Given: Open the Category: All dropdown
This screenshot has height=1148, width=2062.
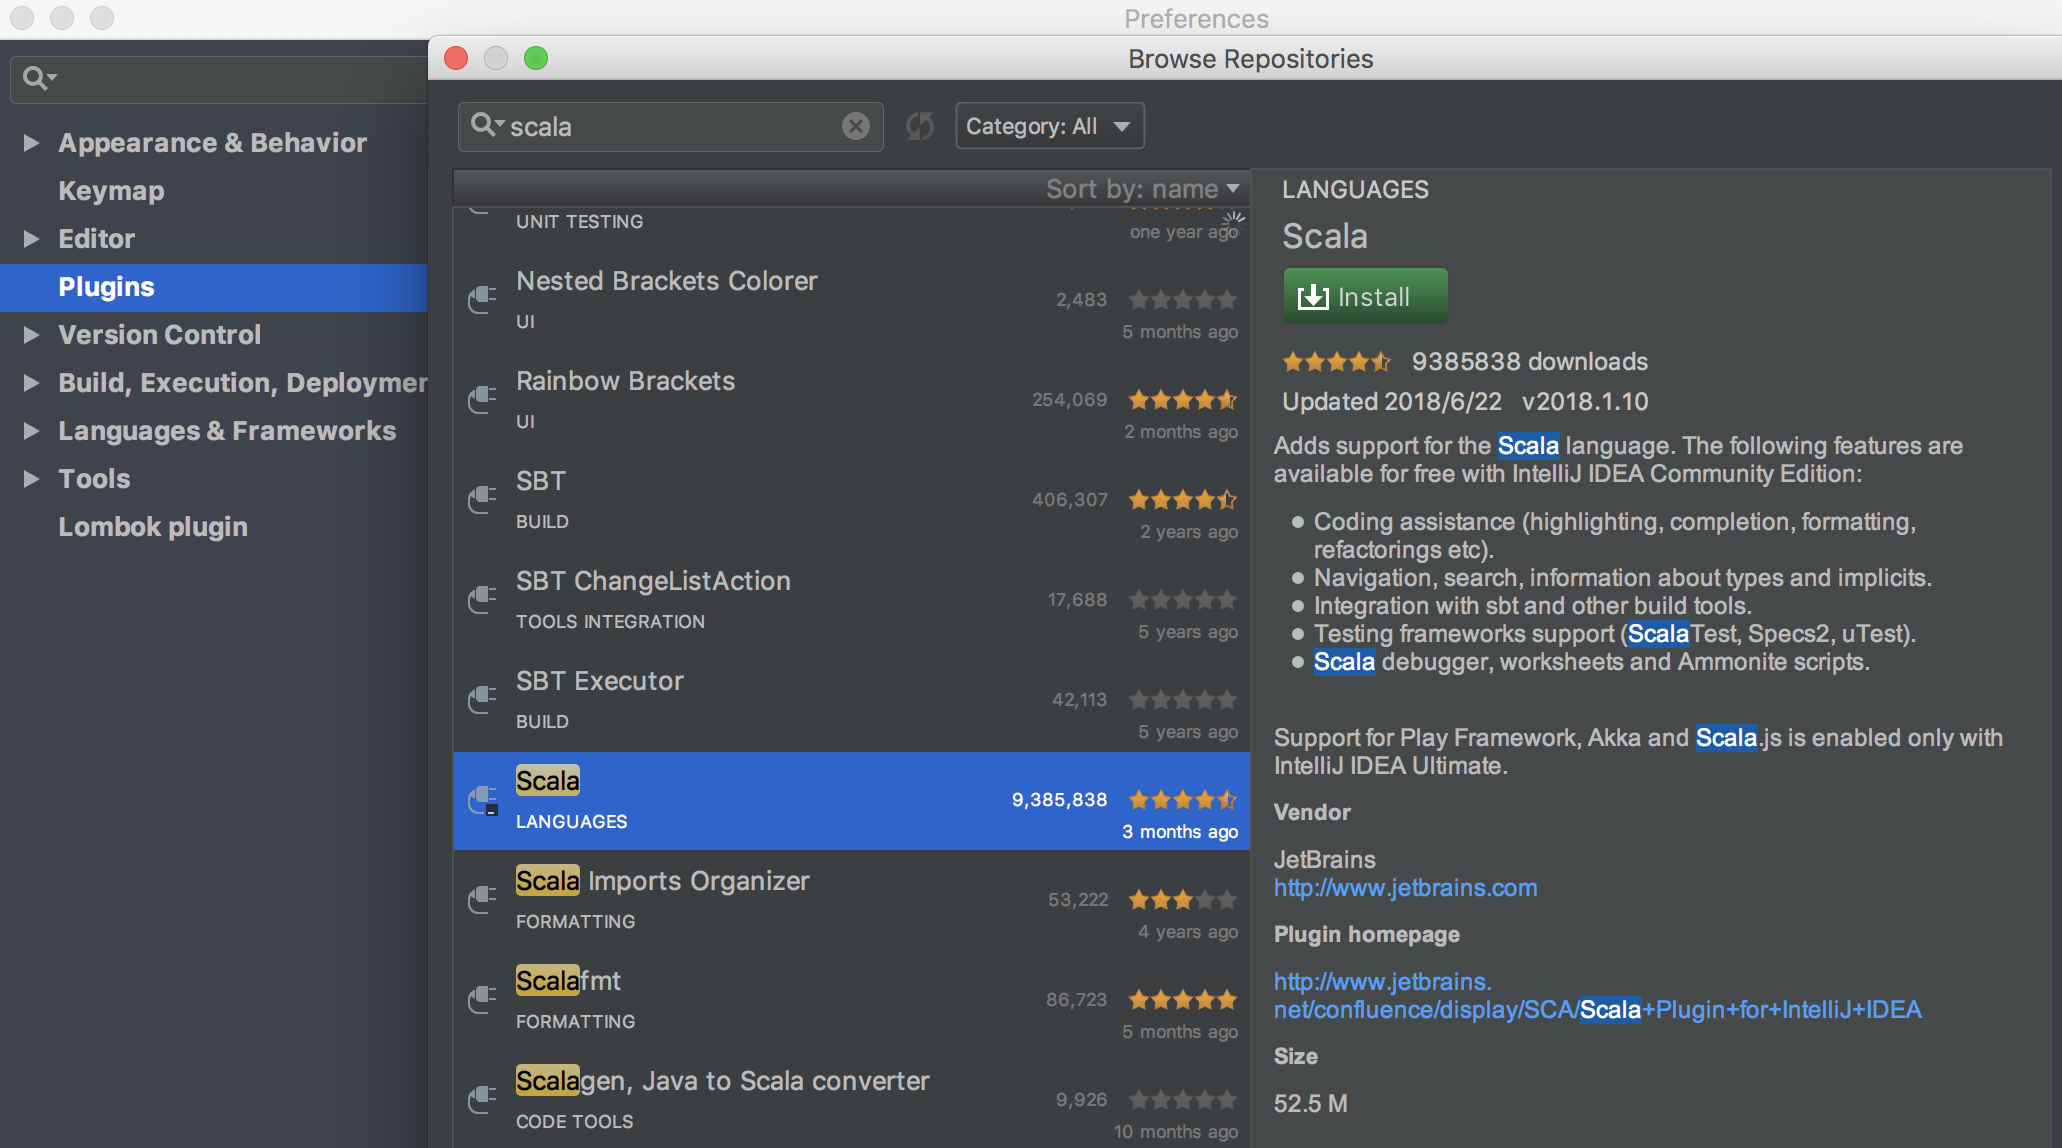Looking at the screenshot, I should (x=1050, y=126).
